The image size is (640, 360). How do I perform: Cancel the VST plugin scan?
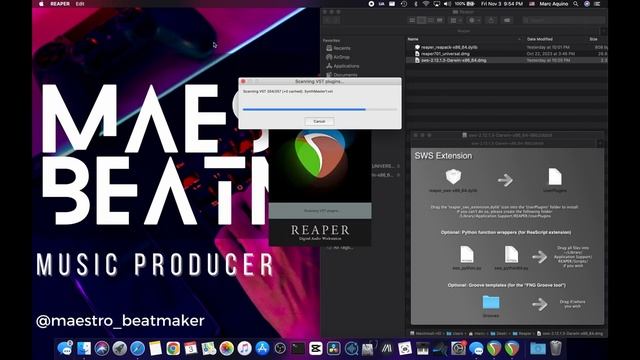tap(319, 121)
